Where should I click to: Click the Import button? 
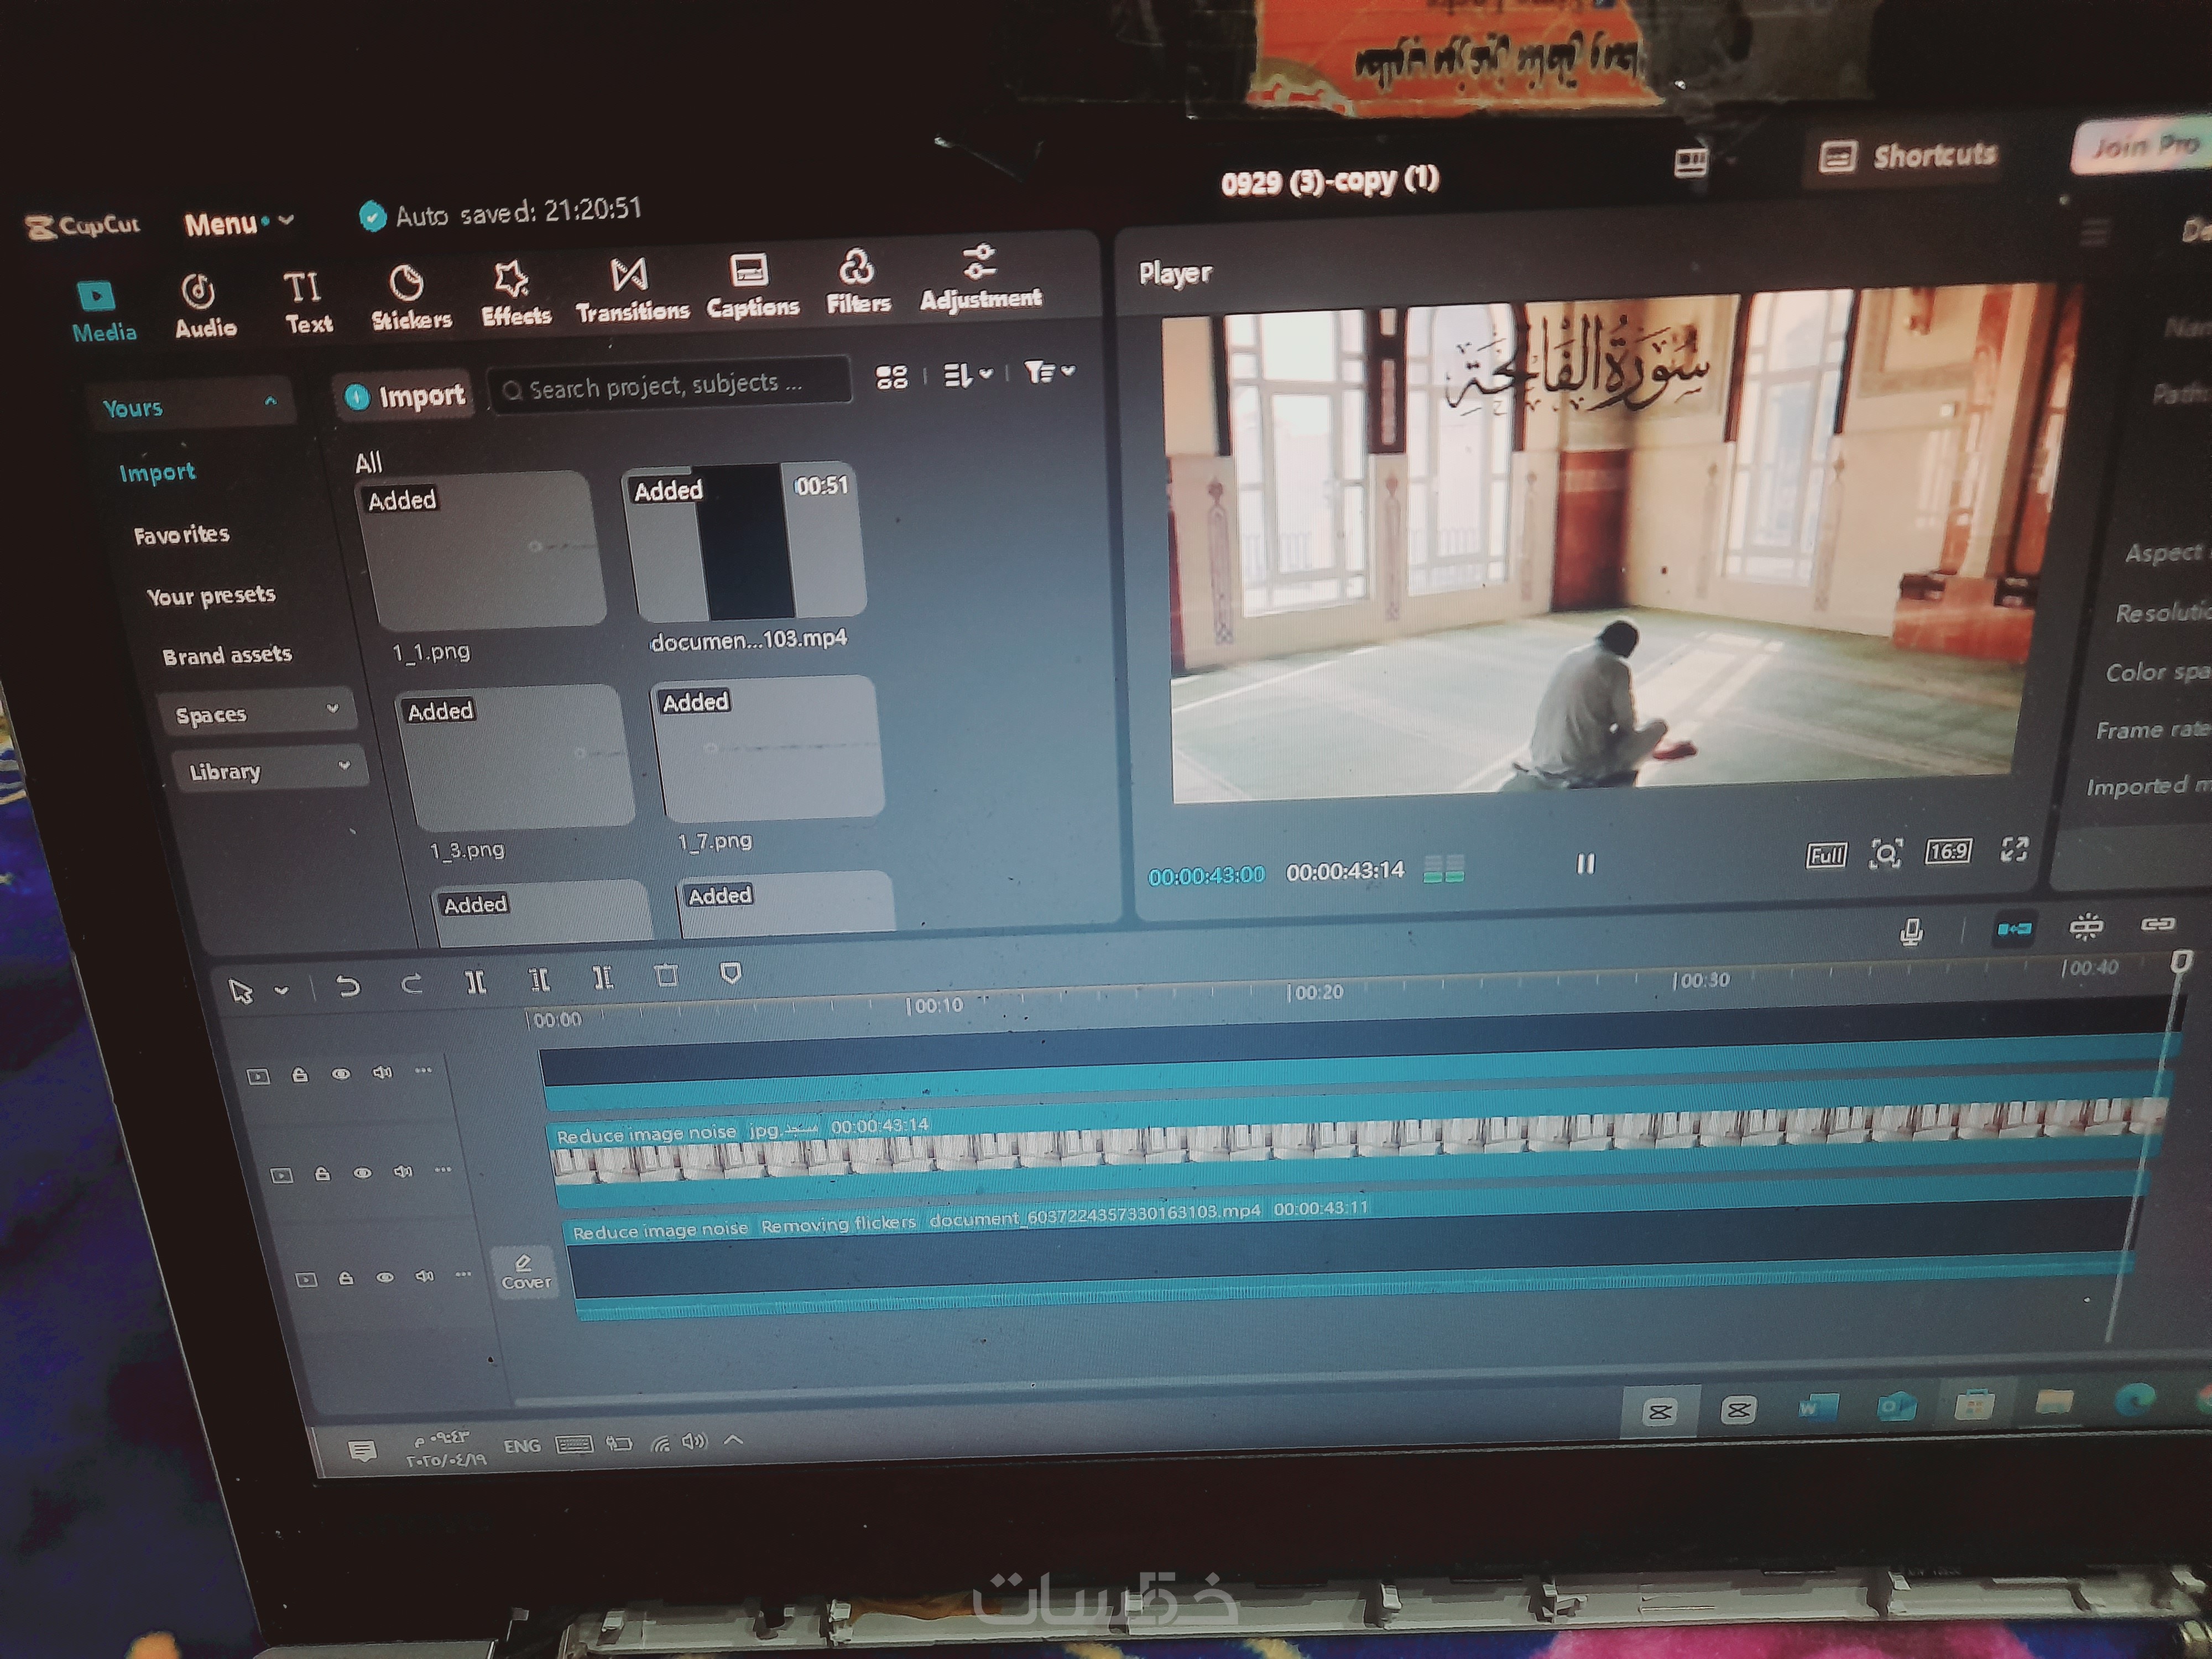406,396
